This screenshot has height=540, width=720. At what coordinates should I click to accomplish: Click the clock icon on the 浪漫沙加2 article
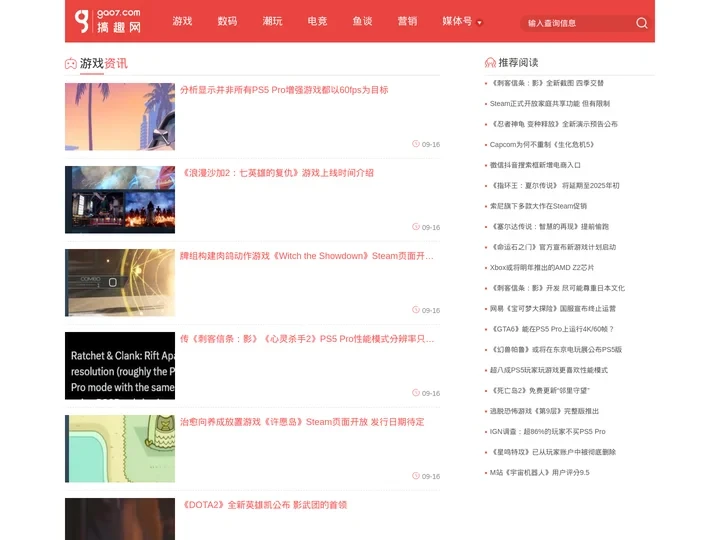(416, 227)
